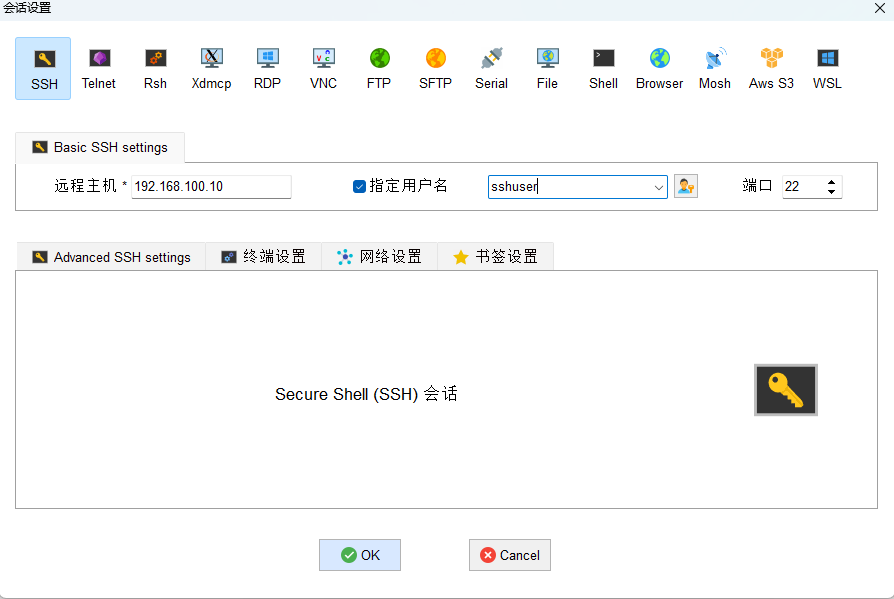The width and height of the screenshot is (894, 599).
Task: Click the Secure Shell (SSH) 会话 text
Action: (x=366, y=394)
